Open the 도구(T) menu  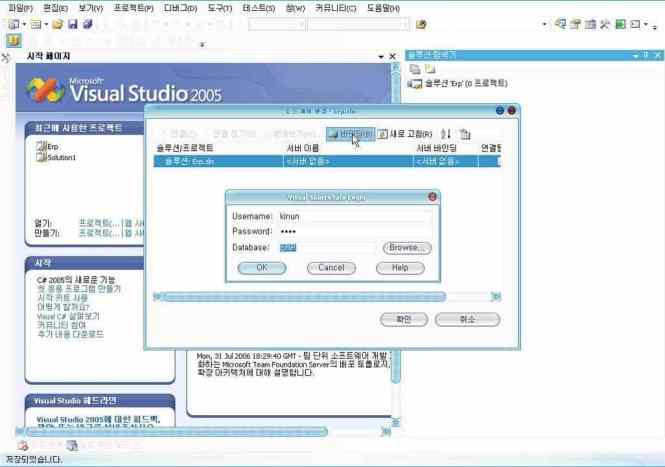[x=220, y=8]
